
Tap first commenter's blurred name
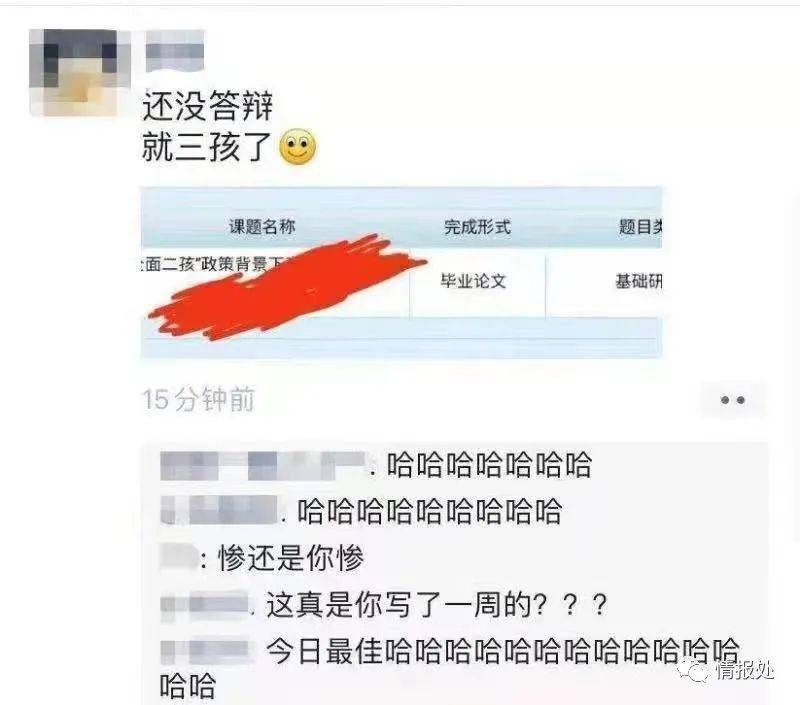[x=263, y=466]
